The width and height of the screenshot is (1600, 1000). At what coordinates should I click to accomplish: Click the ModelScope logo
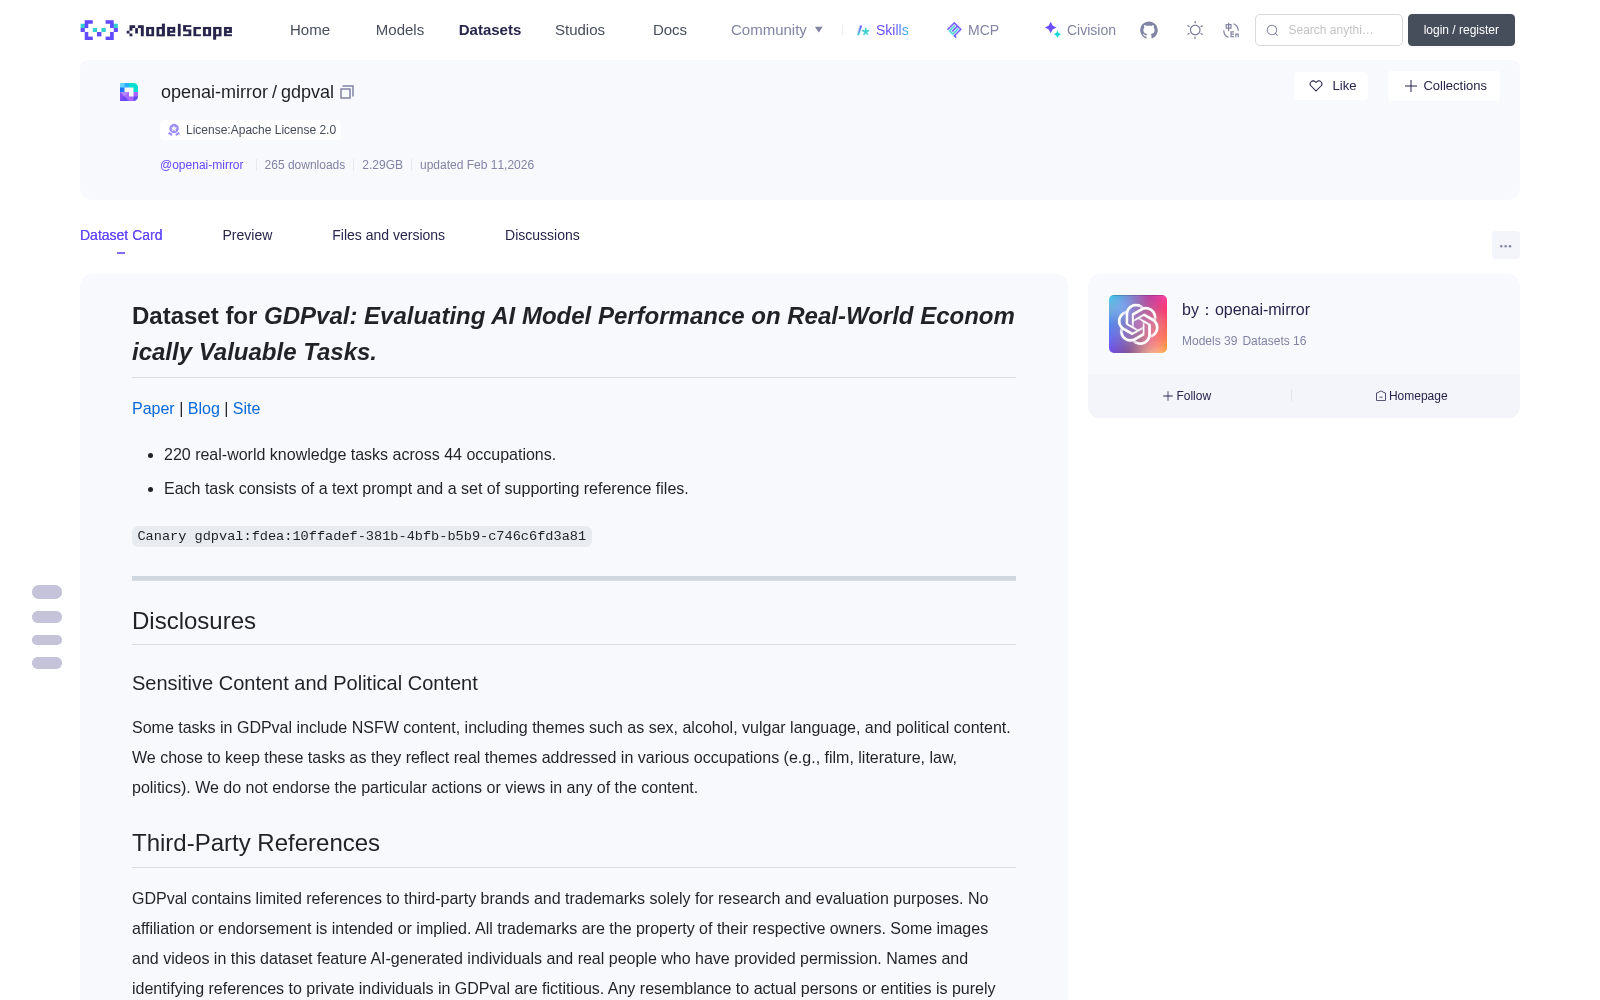point(156,30)
